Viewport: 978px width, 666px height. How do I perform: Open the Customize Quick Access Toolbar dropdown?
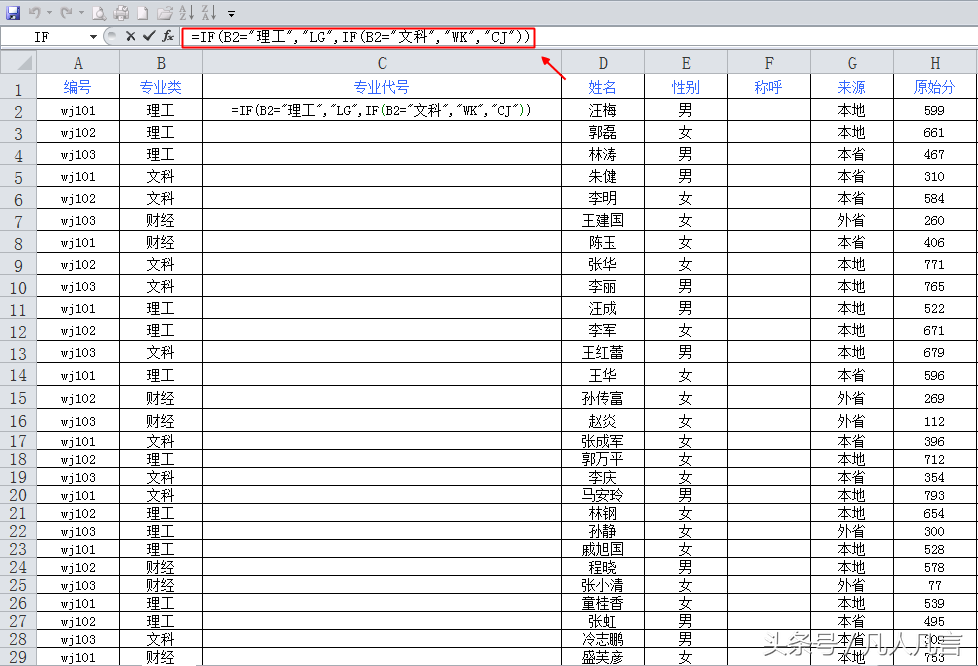pos(231,13)
